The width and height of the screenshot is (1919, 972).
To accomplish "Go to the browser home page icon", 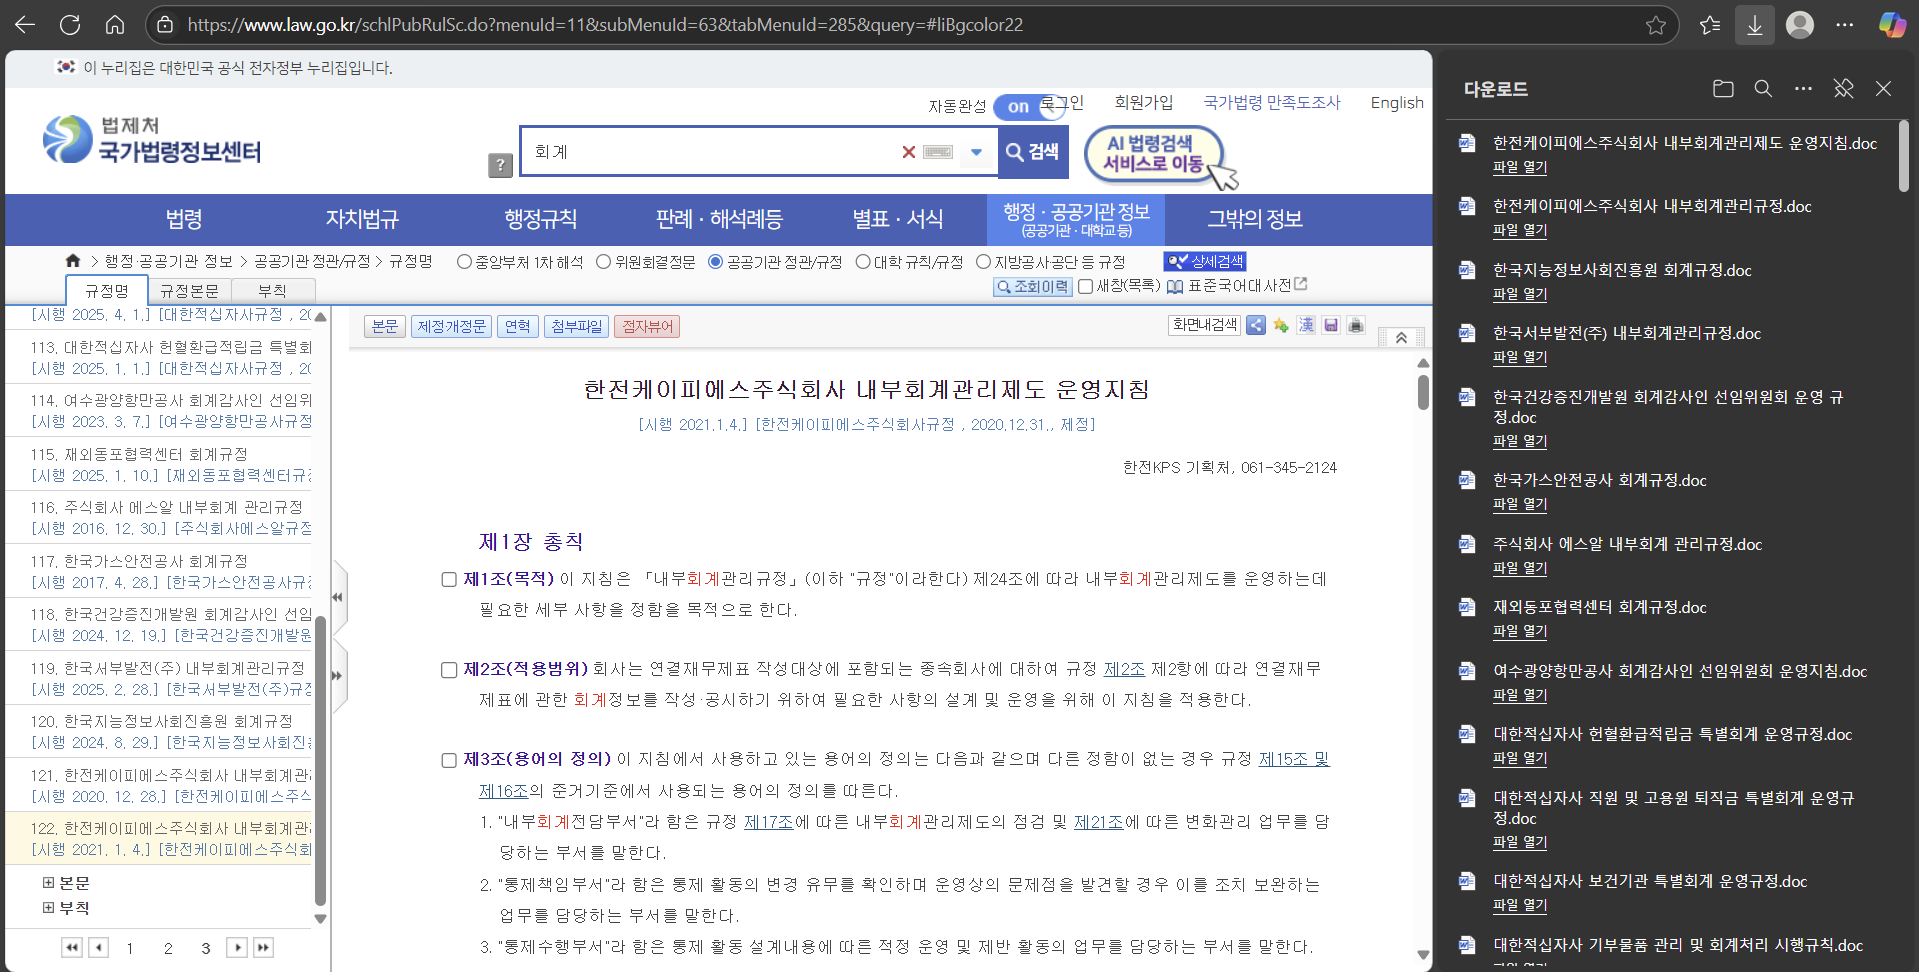I will click(115, 25).
